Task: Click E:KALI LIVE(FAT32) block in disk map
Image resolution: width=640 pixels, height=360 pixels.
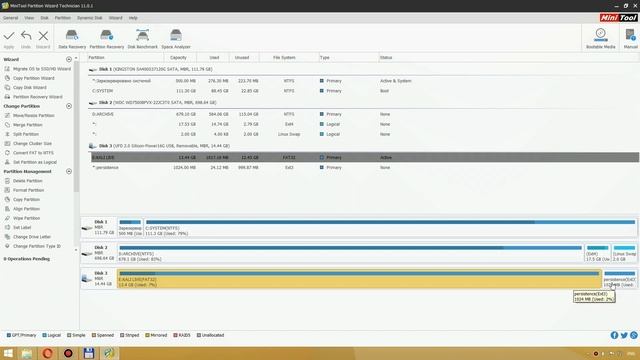Action: pyautogui.click(x=359, y=278)
